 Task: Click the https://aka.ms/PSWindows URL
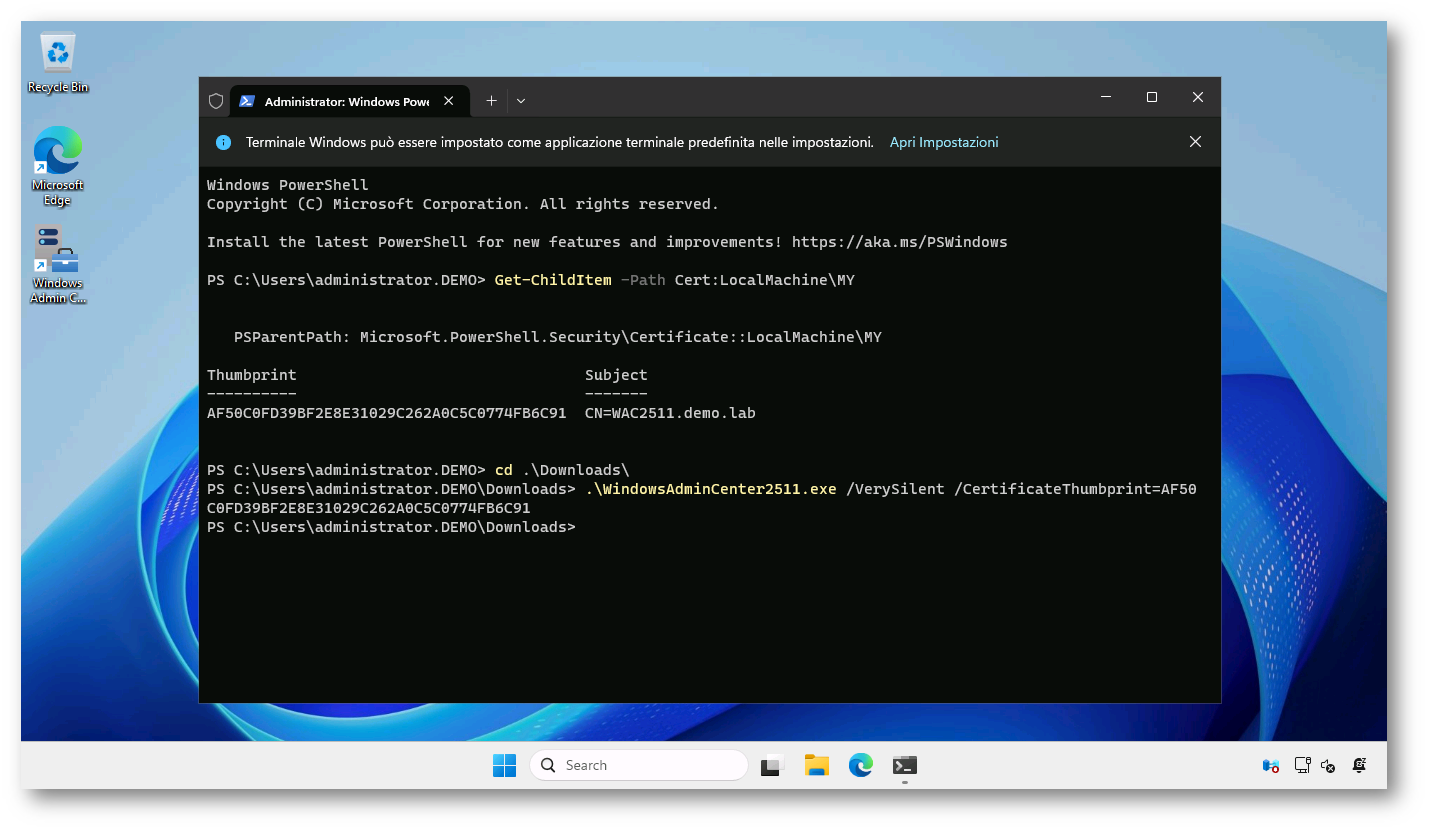[x=899, y=242]
